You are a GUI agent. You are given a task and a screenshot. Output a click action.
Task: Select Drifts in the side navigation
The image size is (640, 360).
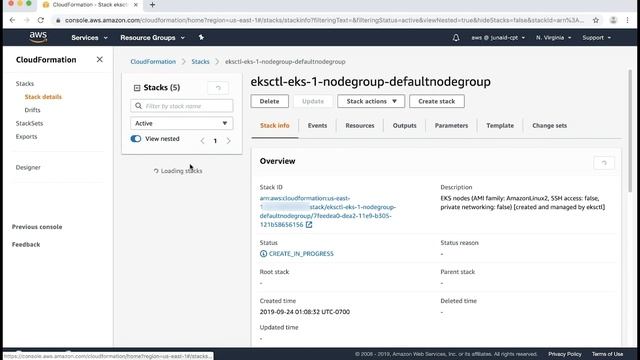click(x=32, y=110)
